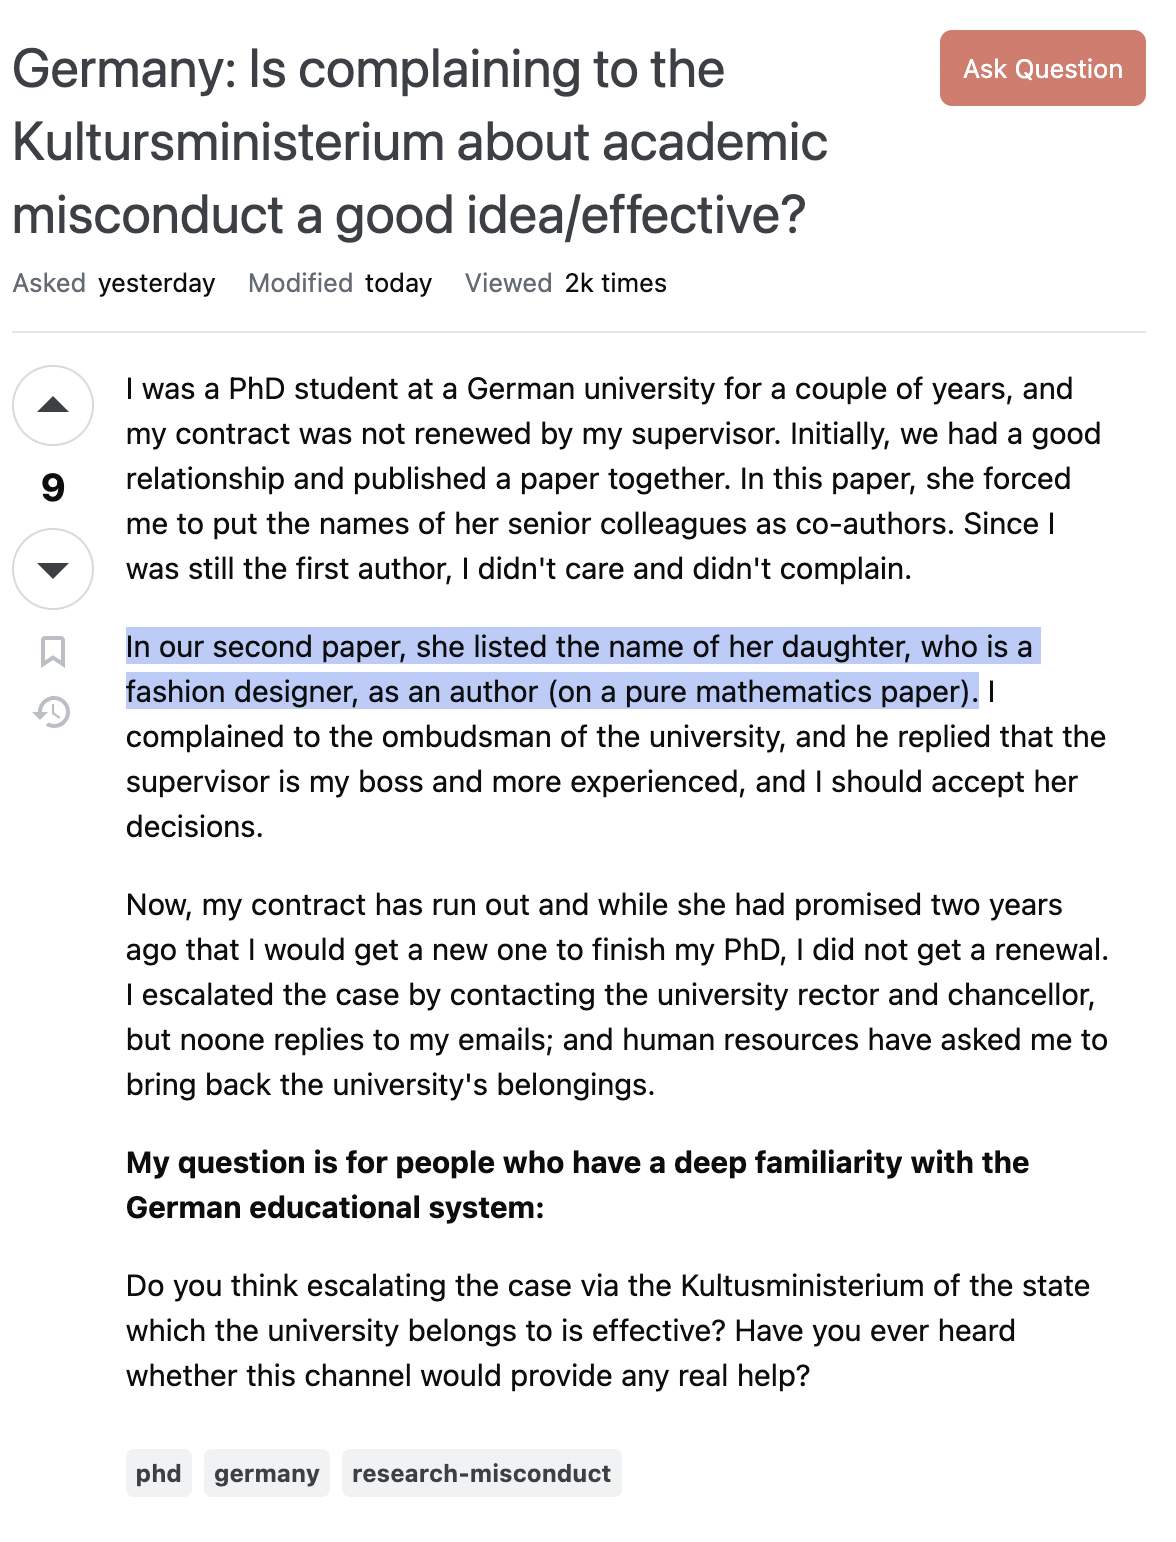Bookmark this question
The height and width of the screenshot is (1542, 1176).
pyautogui.click(x=53, y=651)
